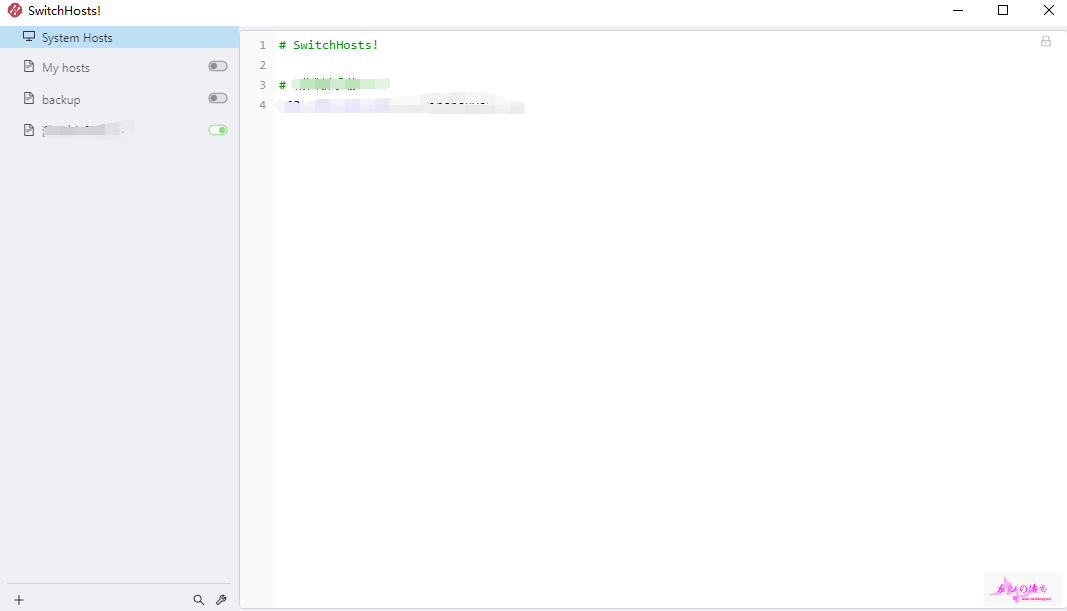Click the file icon next to backup
This screenshot has width=1067, height=611.
point(29,98)
